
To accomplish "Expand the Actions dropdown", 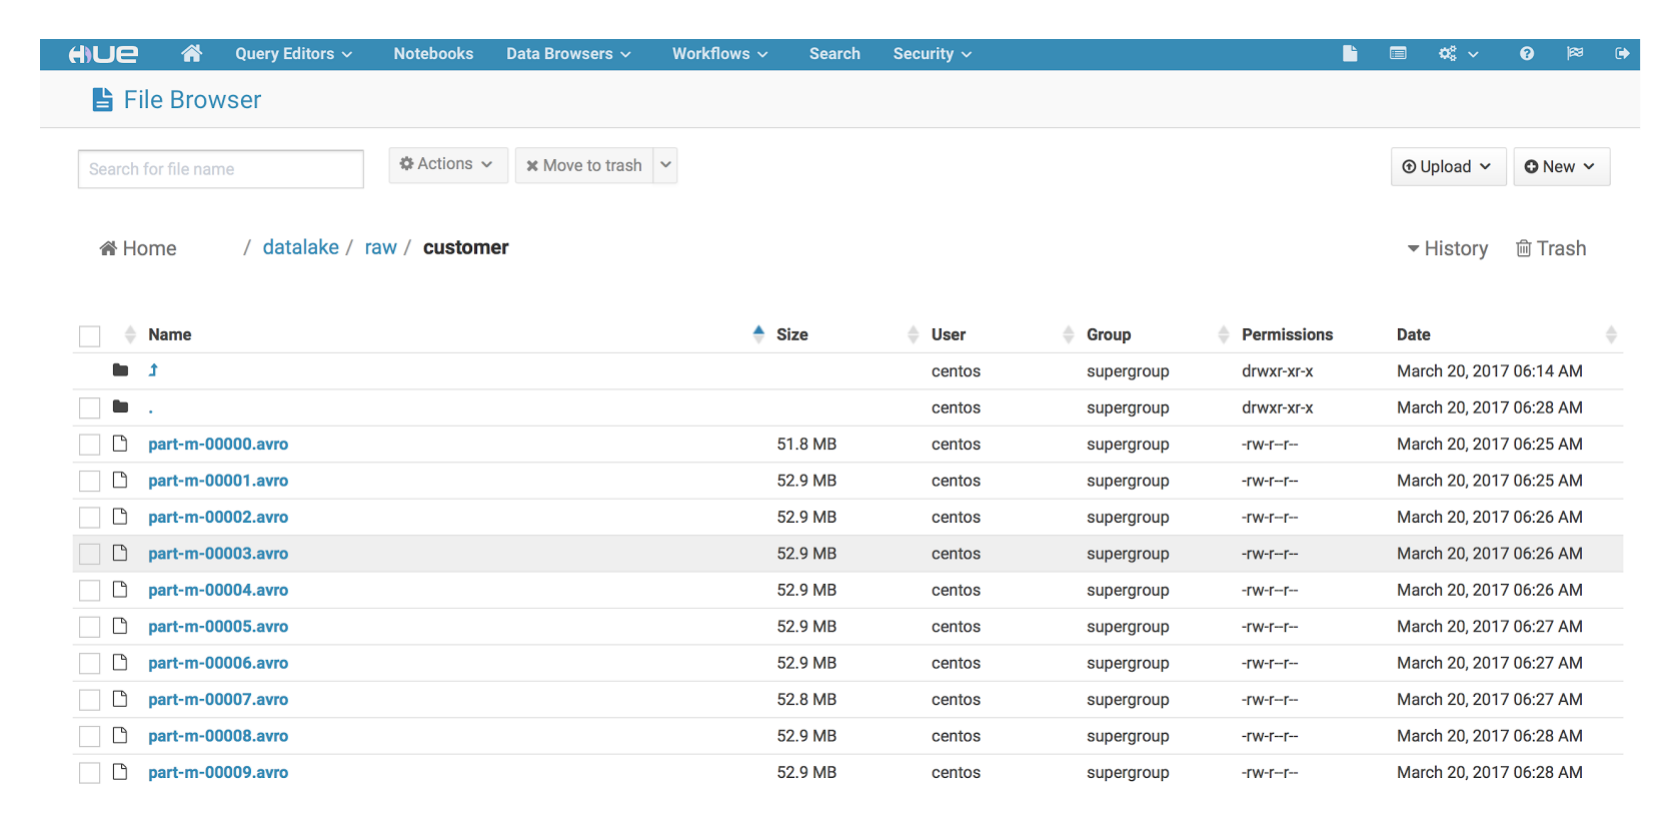I will pos(447,165).
